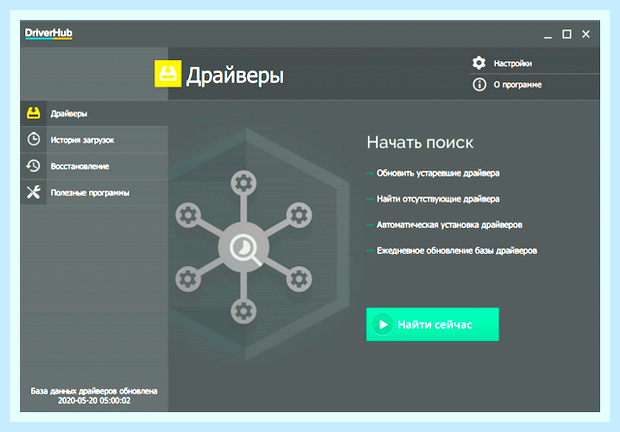
Task: Open История загрузок section
Action: 94,140
